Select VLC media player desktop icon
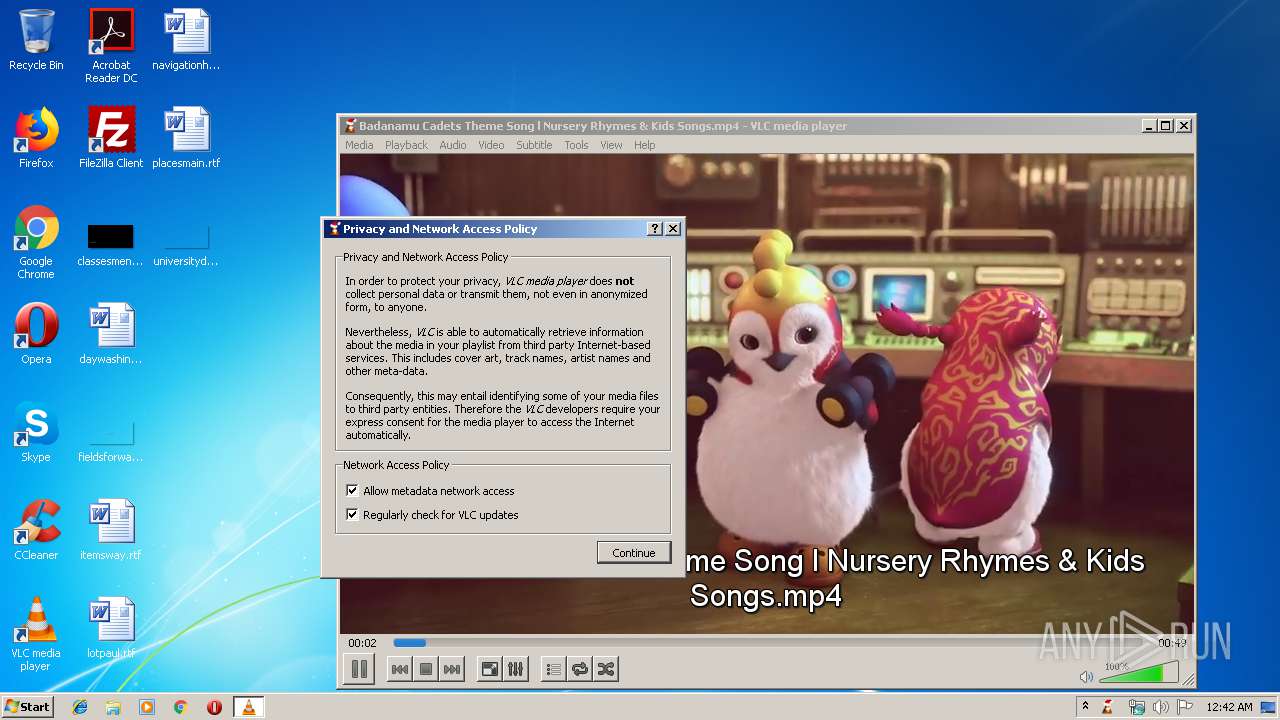This screenshot has width=1280, height=720. 36,634
